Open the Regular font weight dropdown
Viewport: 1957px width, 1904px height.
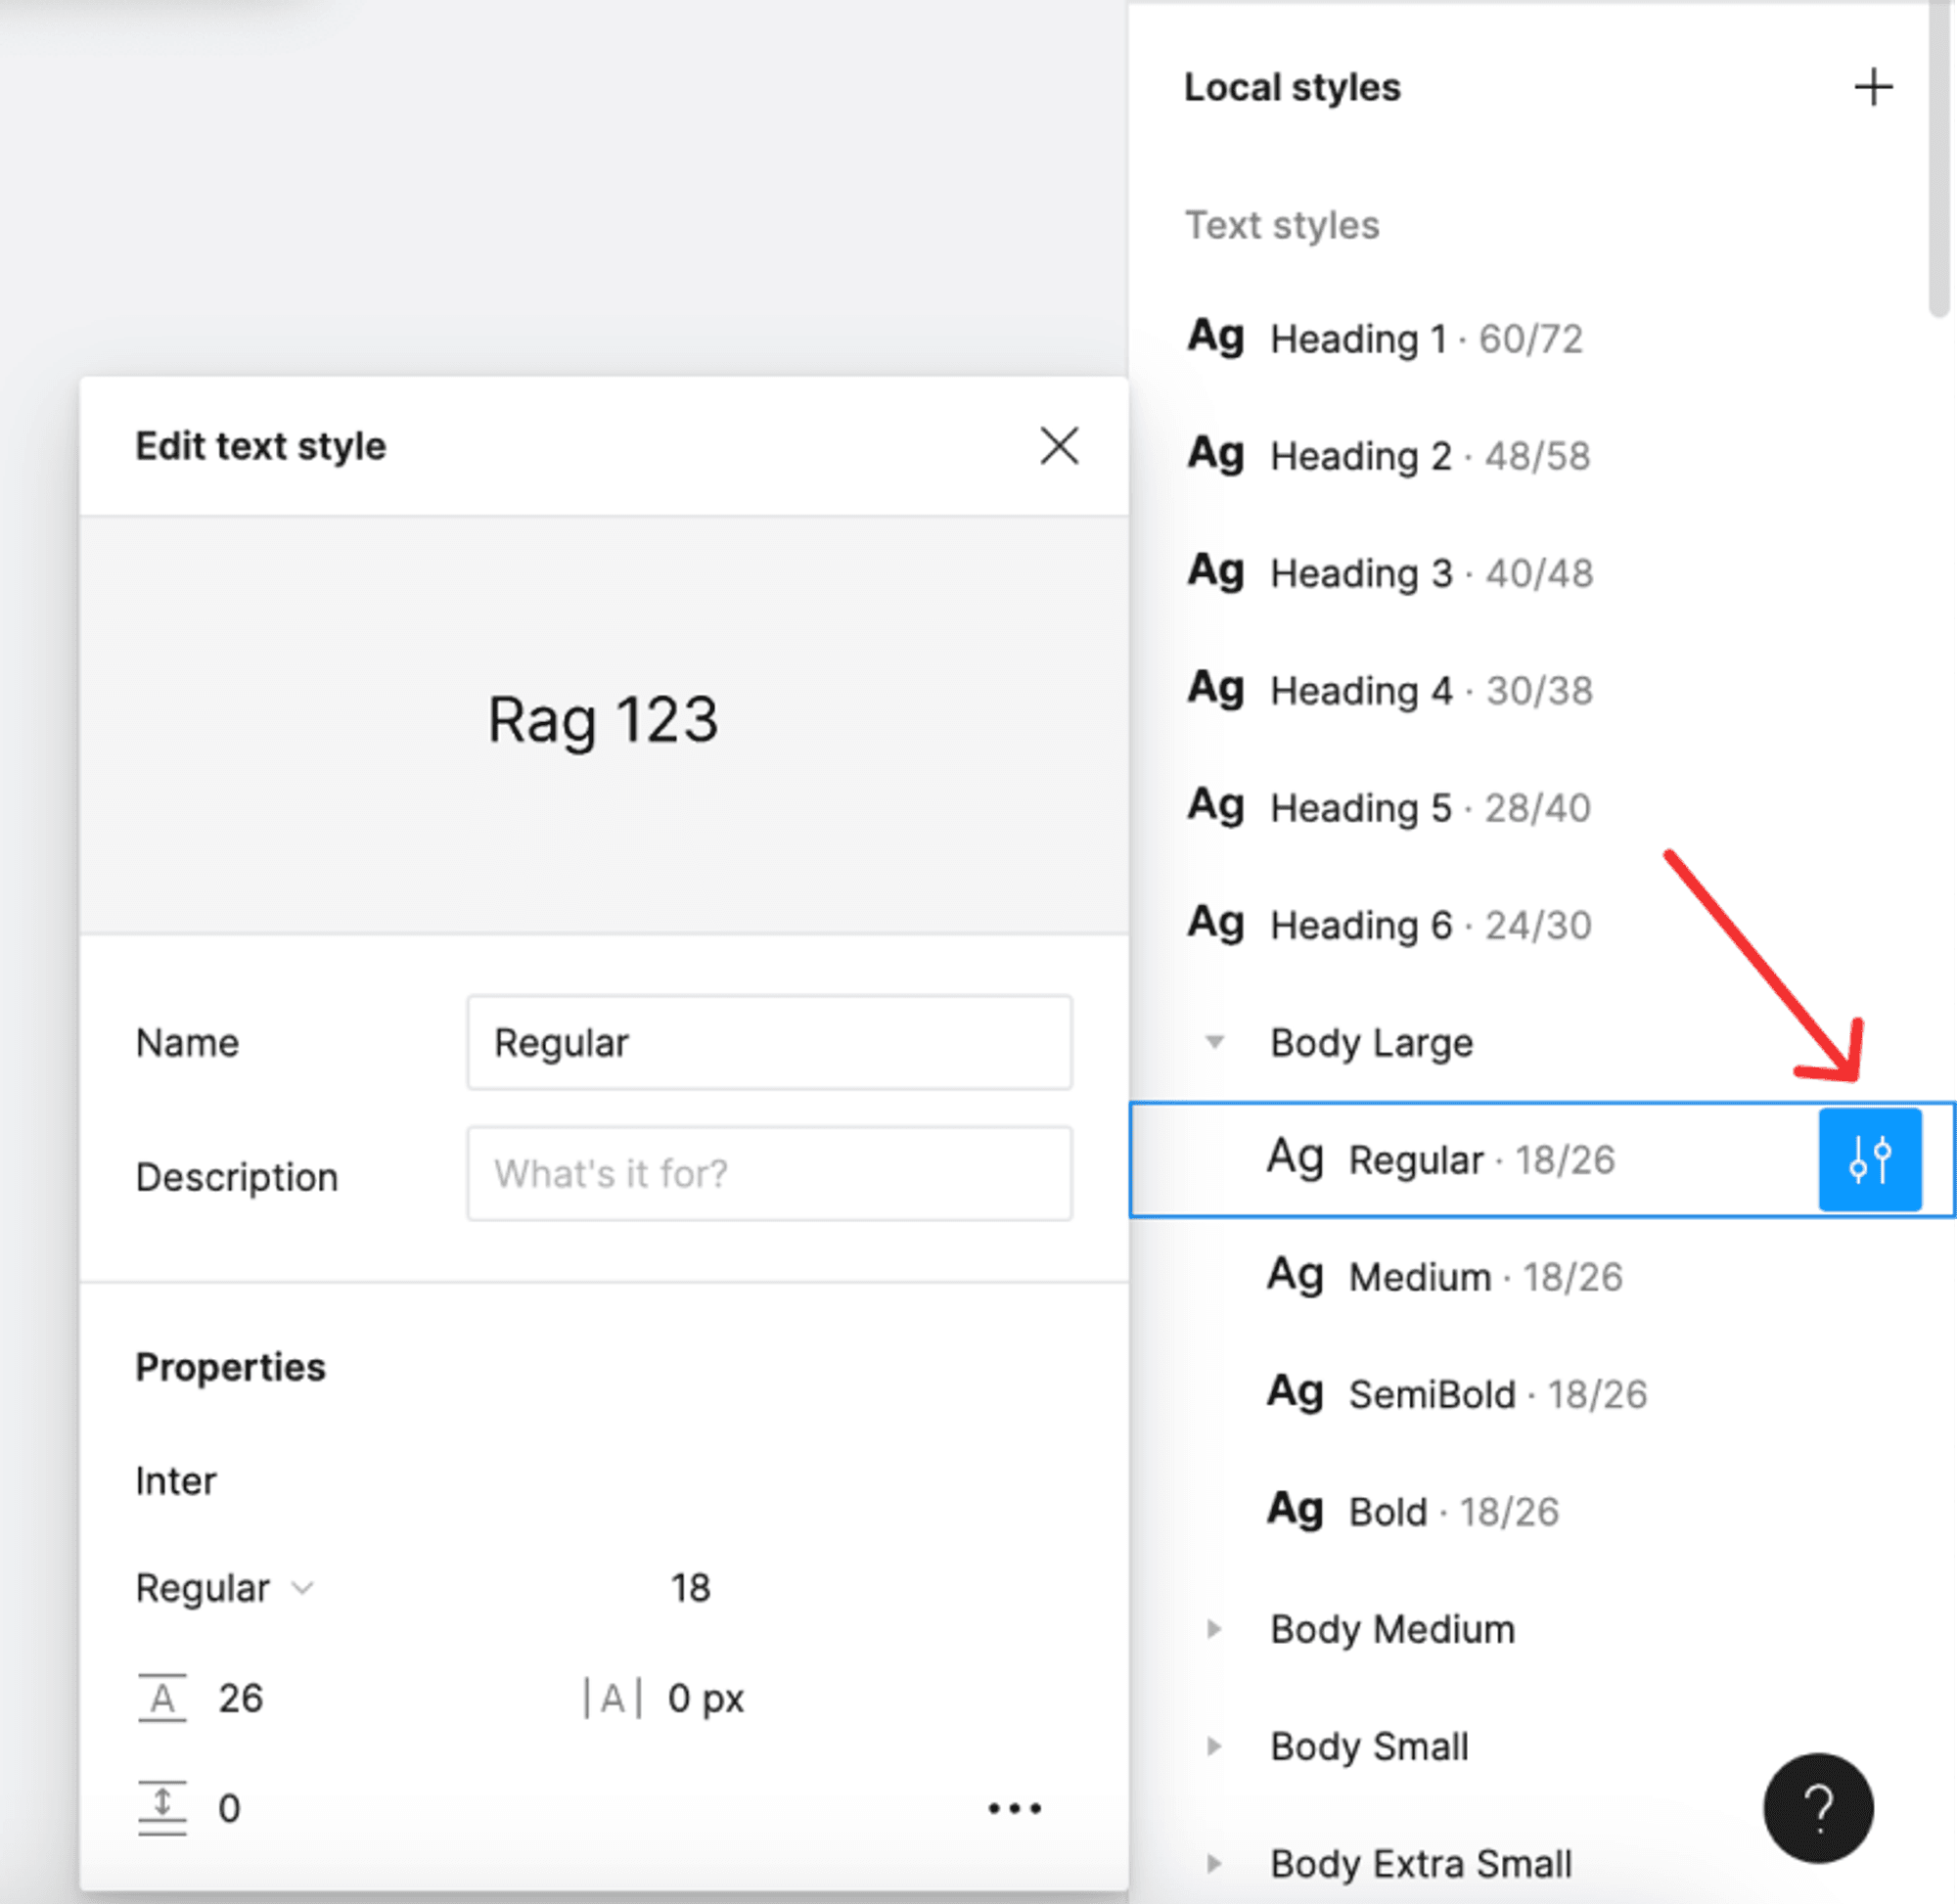[x=225, y=1588]
